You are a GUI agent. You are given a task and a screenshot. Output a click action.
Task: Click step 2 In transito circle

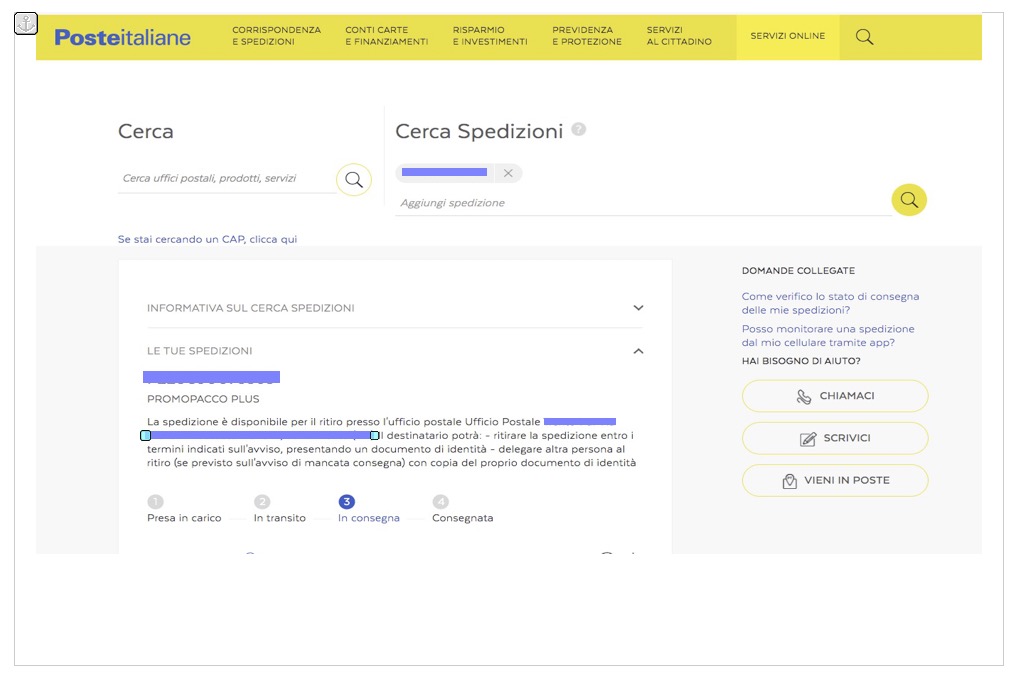262,501
